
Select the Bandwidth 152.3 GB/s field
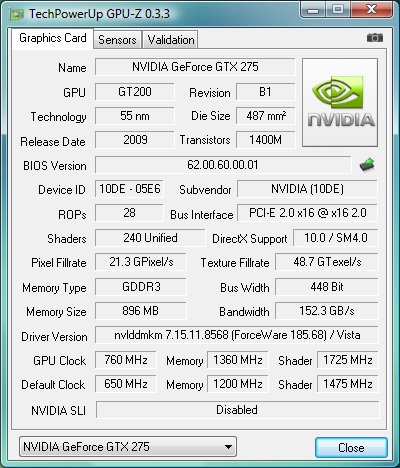(x=327, y=311)
